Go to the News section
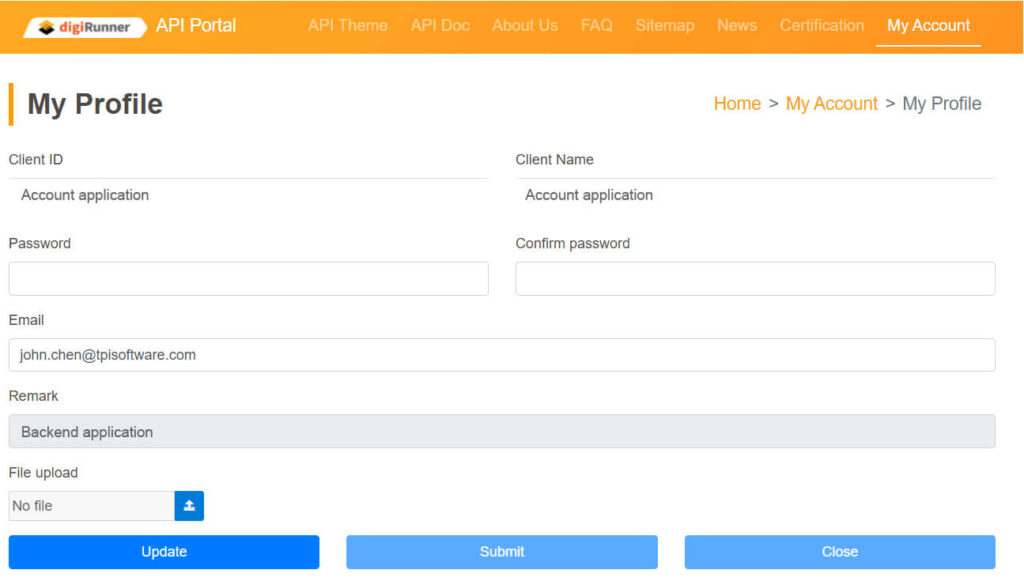The height and width of the screenshot is (585, 1024). (x=736, y=26)
